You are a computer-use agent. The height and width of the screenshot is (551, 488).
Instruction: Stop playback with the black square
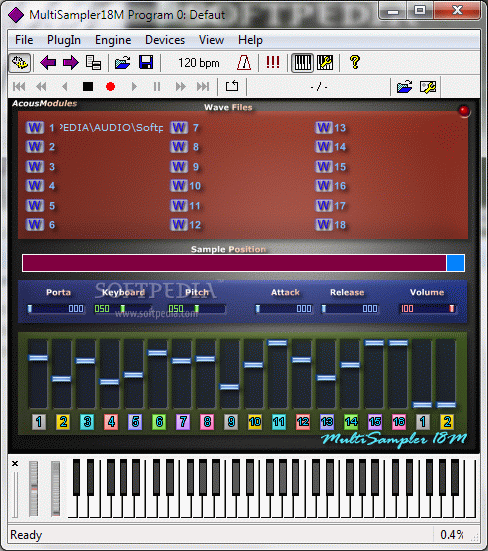coord(88,86)
